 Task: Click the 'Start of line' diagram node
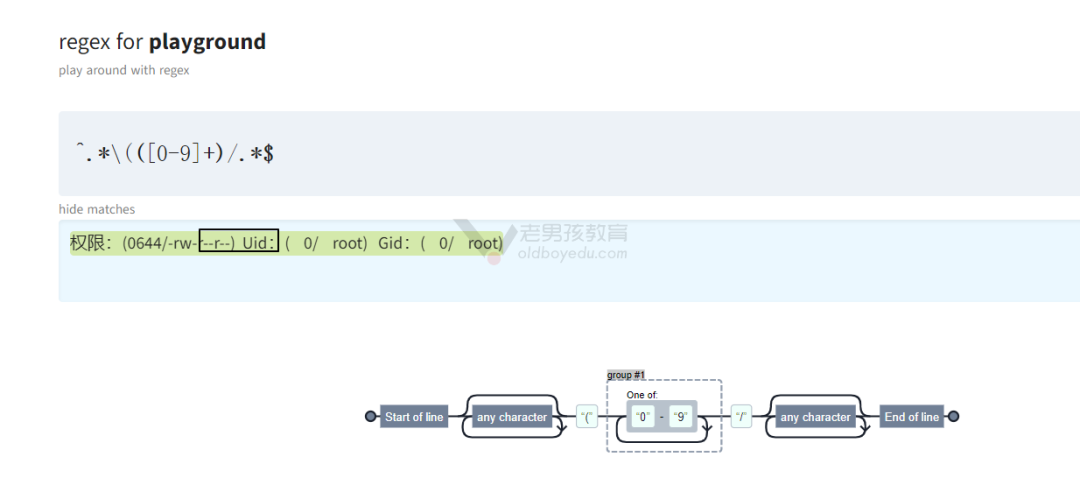414,417
